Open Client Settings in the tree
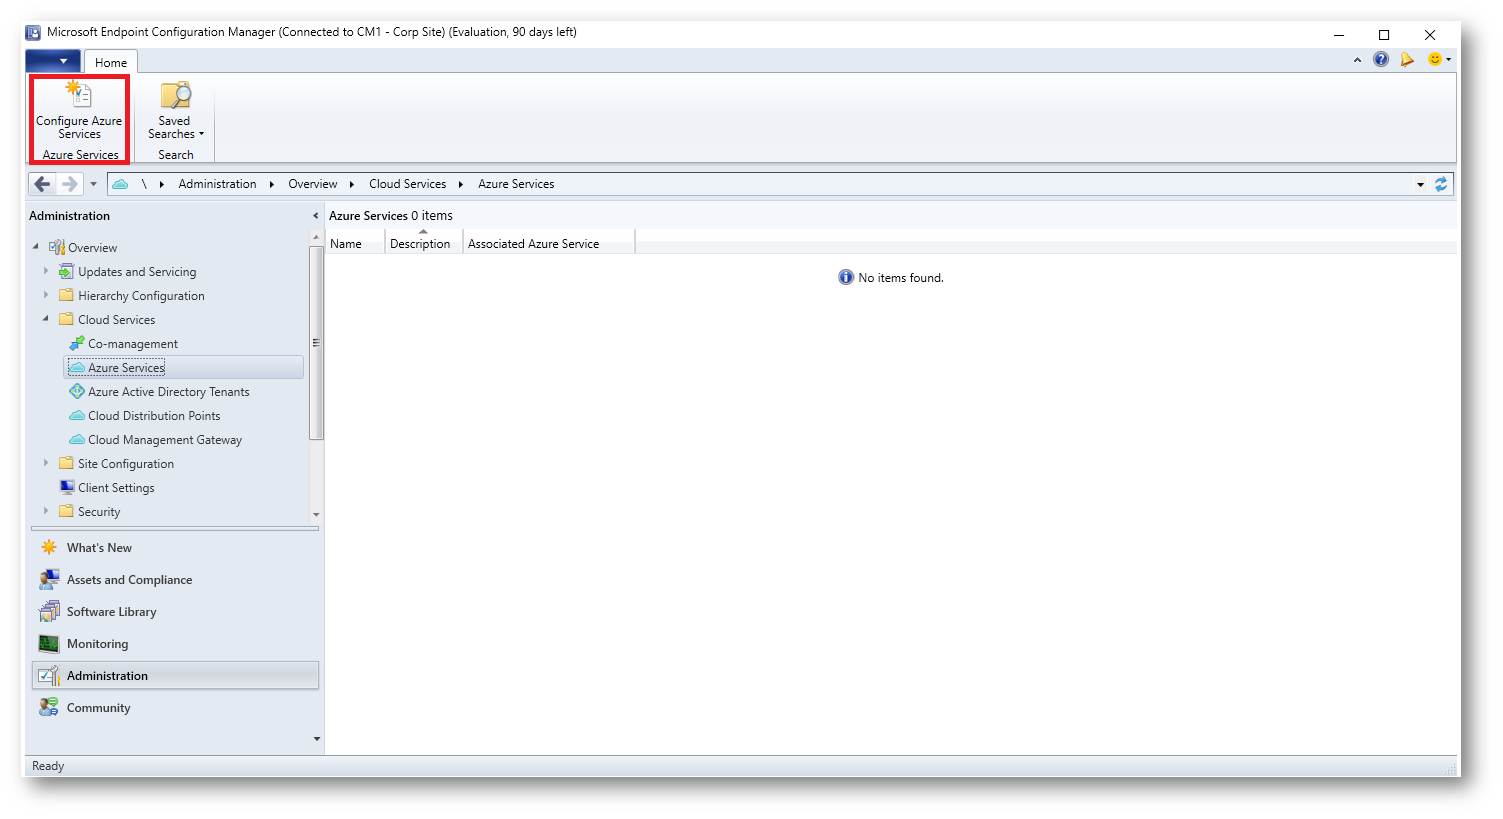Screen dimensions: 1503x819 point(116,488)
